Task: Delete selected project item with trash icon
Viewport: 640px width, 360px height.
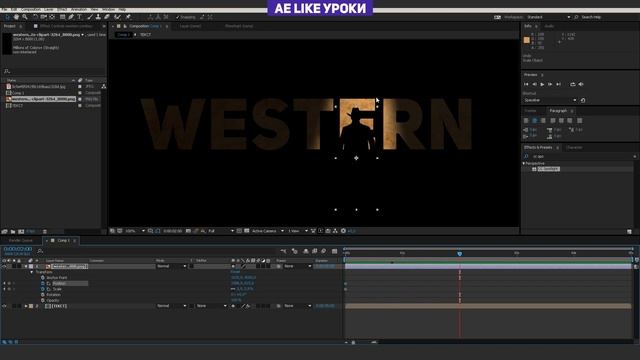Action: 45,231
